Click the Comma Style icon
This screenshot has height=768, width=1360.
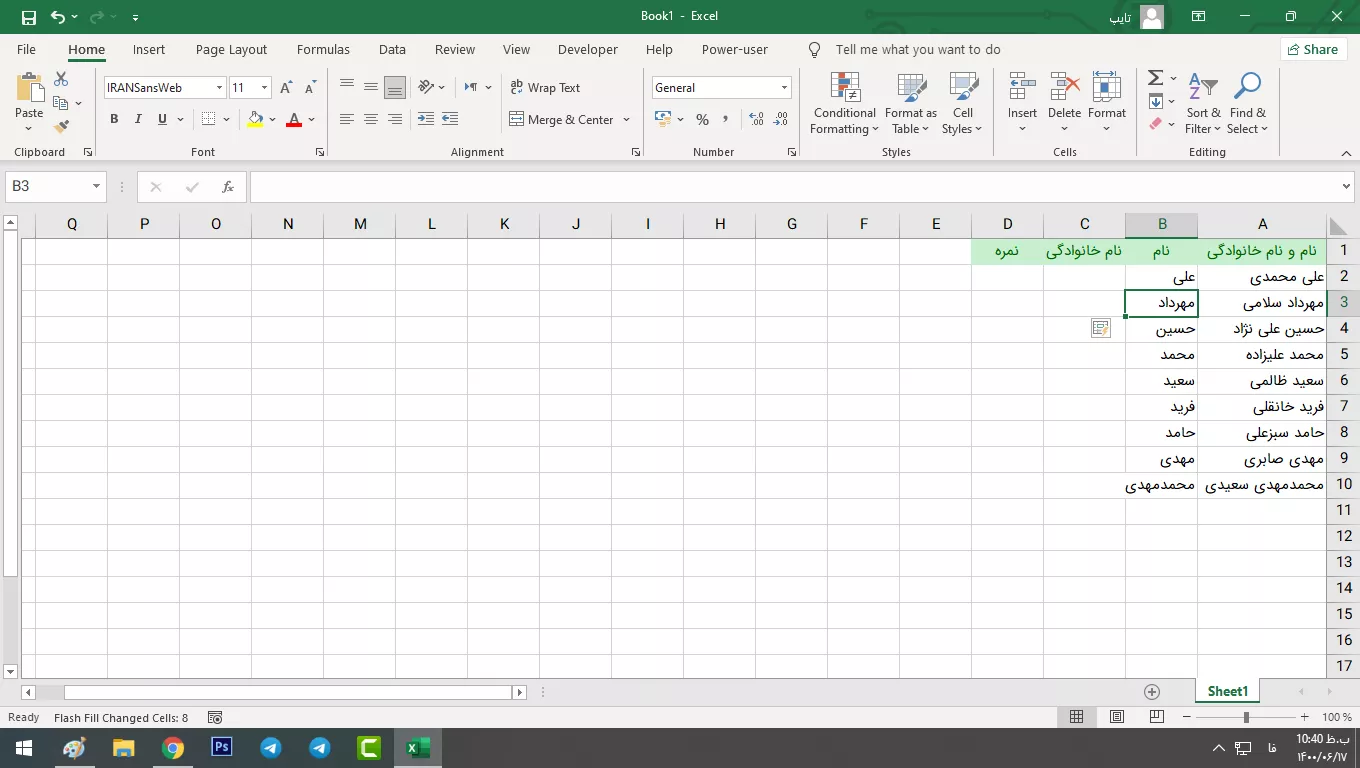coord(726,119)
